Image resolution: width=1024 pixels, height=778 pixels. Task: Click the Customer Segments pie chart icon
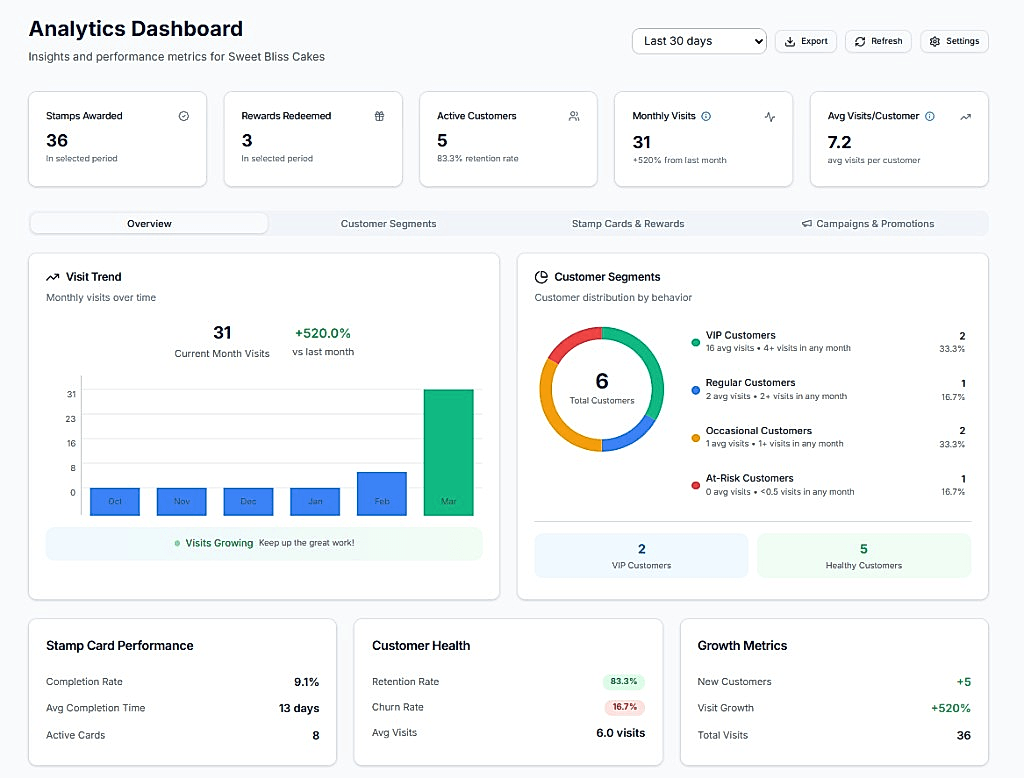541,277
